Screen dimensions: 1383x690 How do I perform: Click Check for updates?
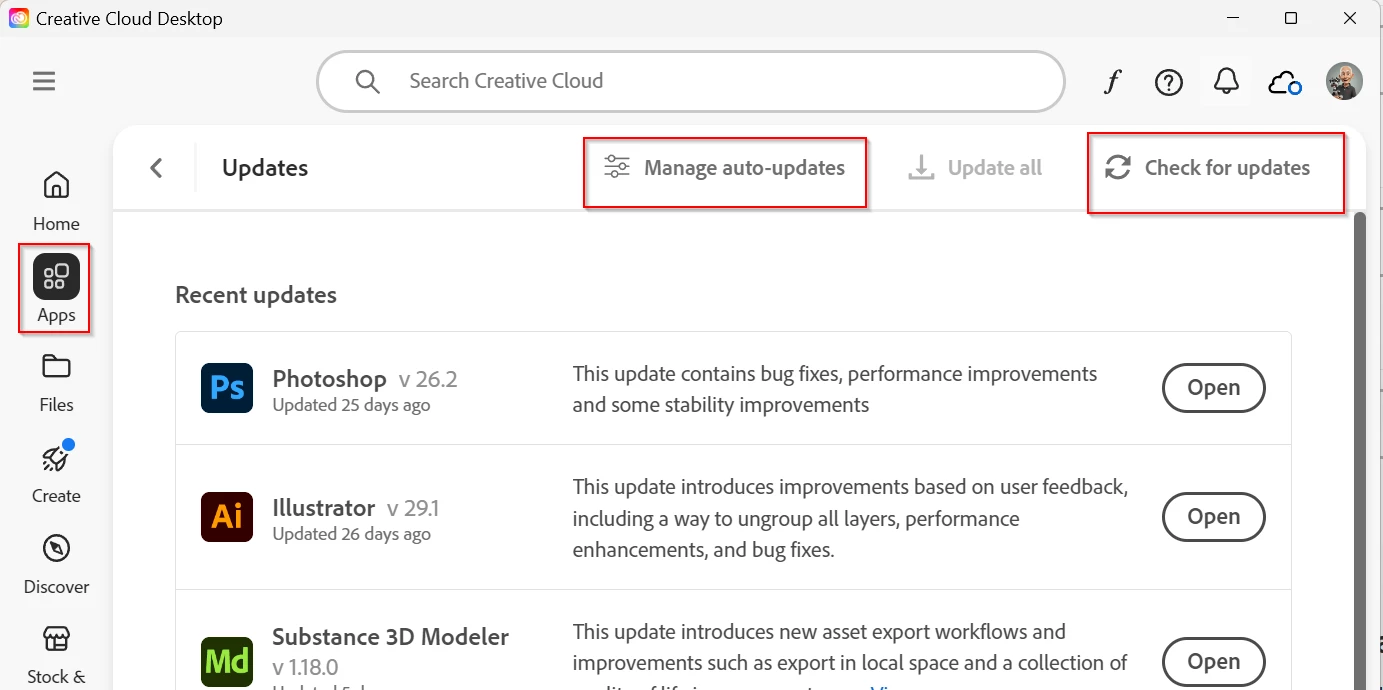[1208, 168]
